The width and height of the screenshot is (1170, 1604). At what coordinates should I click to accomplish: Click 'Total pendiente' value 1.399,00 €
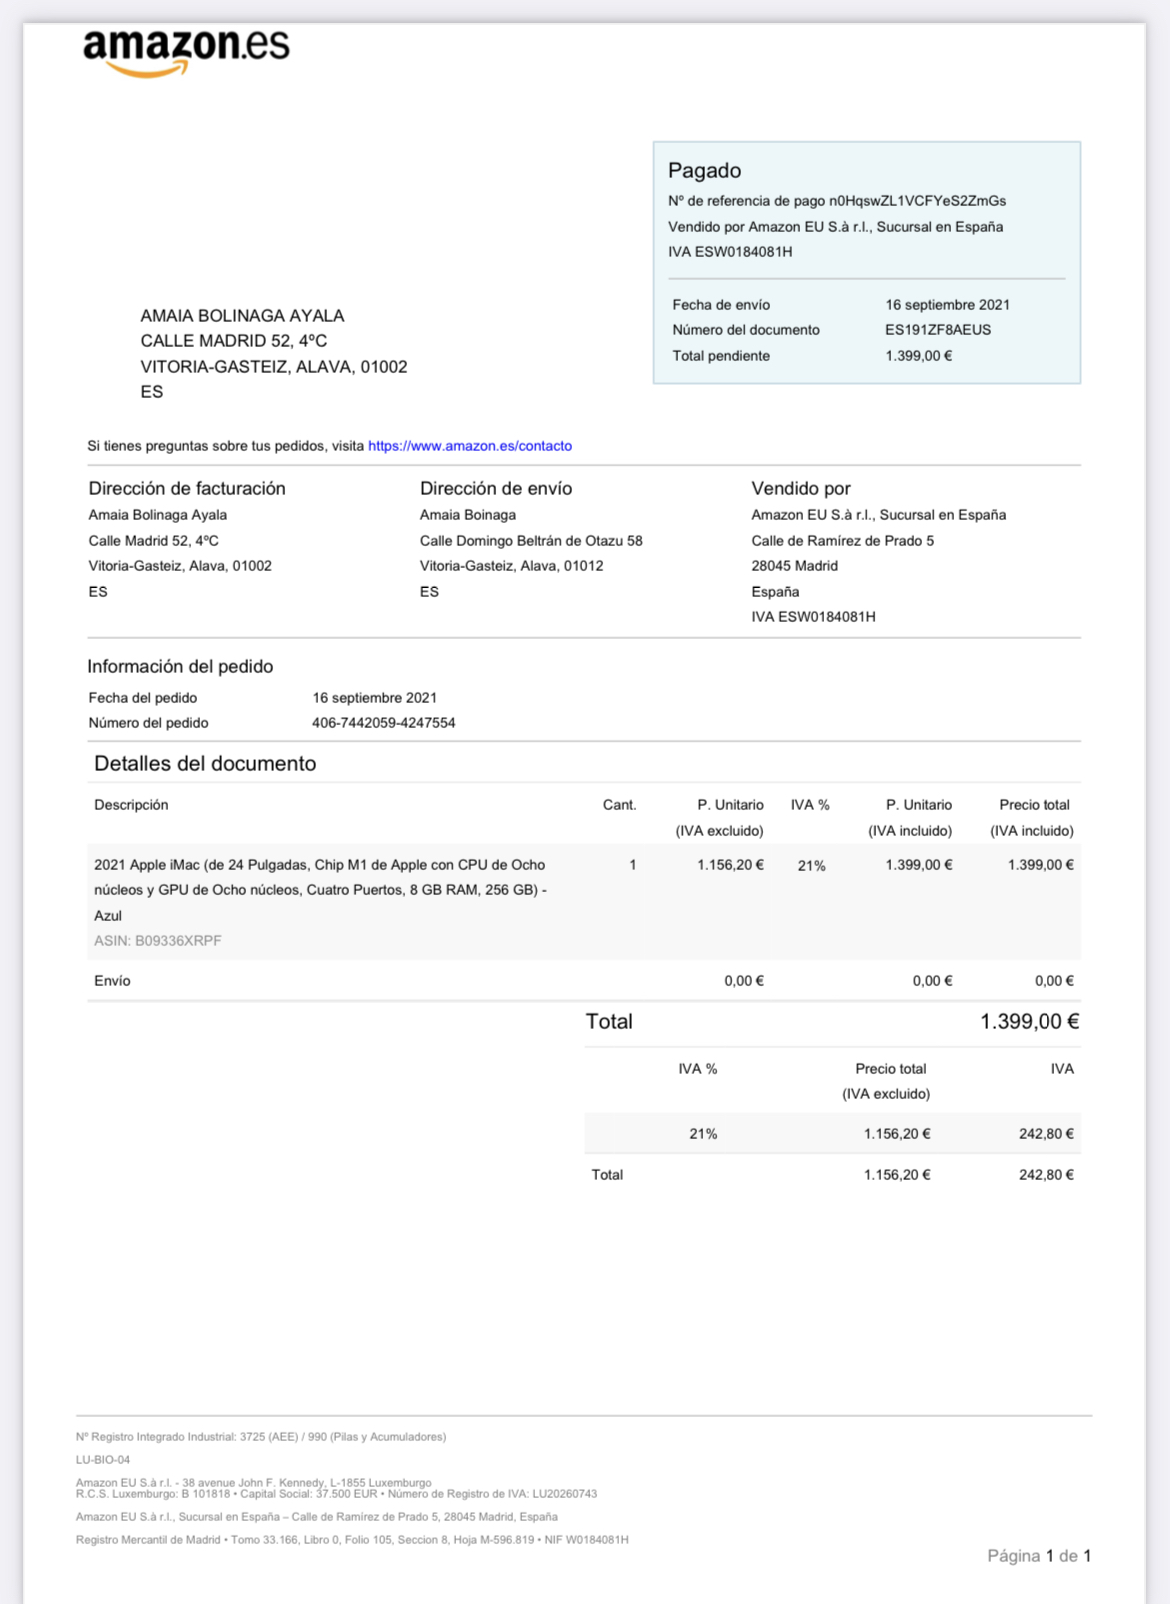point(918,356)
